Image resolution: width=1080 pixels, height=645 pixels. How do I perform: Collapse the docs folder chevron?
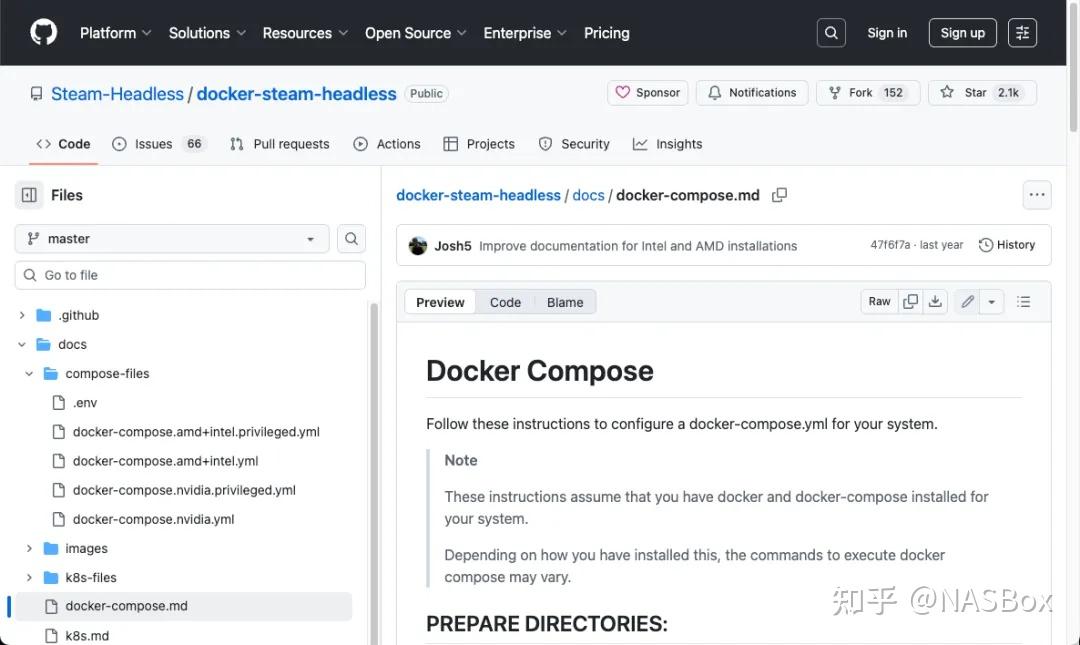click(22, 344)
